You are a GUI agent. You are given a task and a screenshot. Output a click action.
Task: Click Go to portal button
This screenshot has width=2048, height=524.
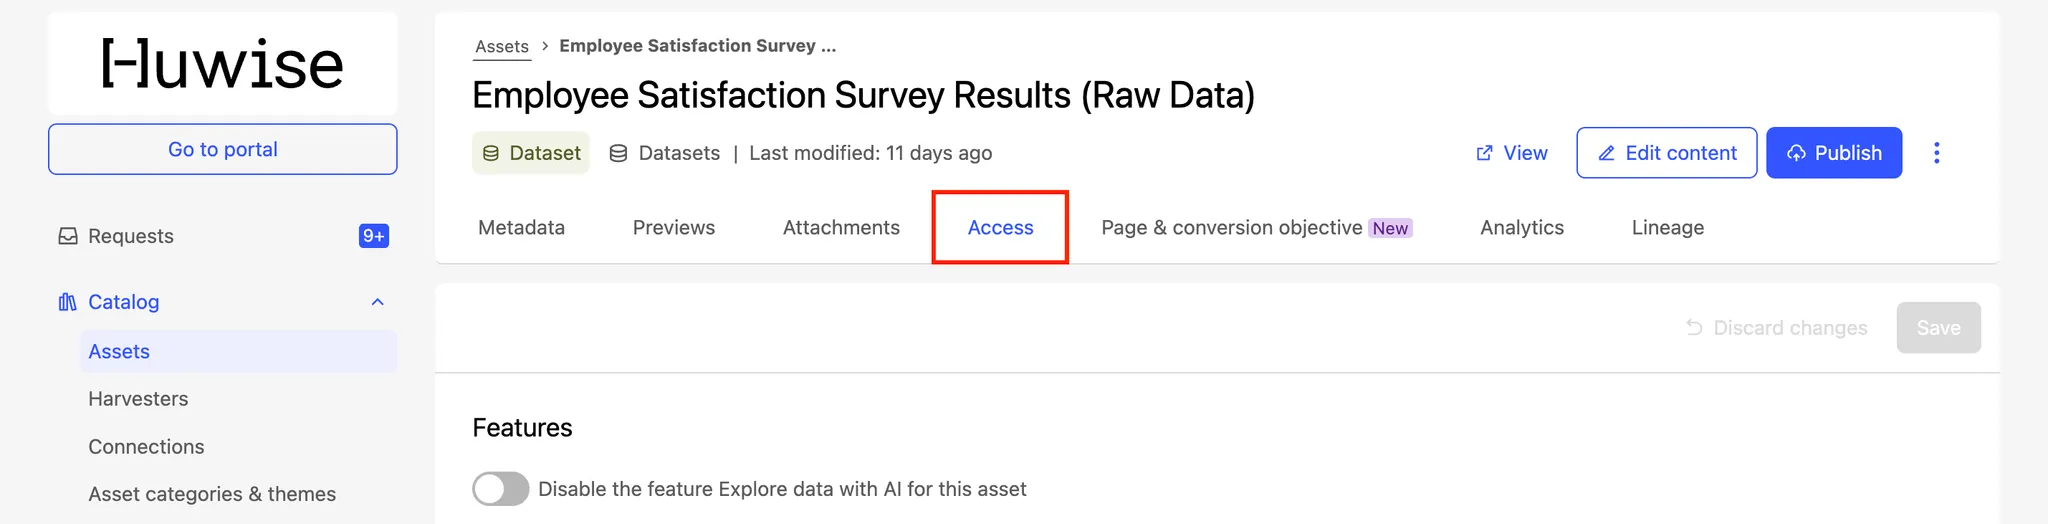point(222,149)
